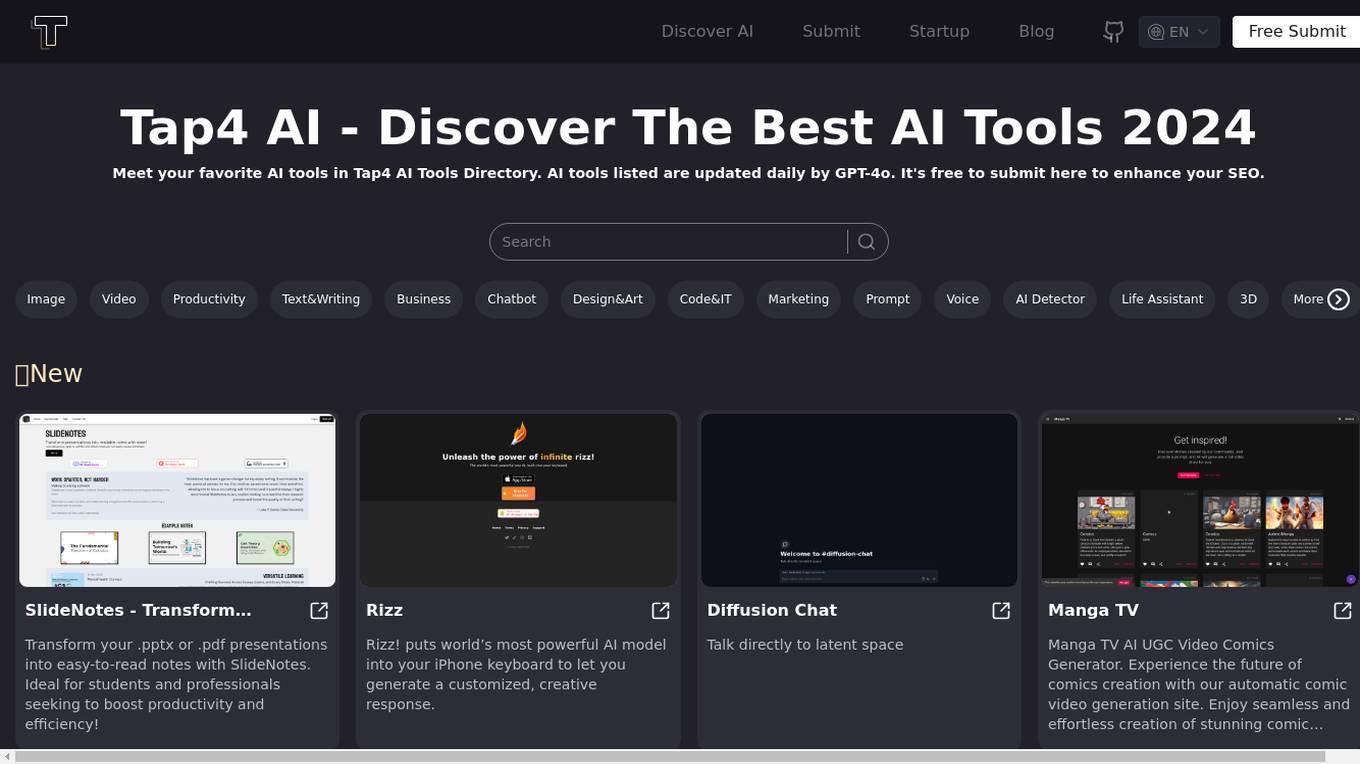The width and height of the screenshot is (1360, 764).
Task: Click the Rizz card title
Action: click(x=384, y=610)
